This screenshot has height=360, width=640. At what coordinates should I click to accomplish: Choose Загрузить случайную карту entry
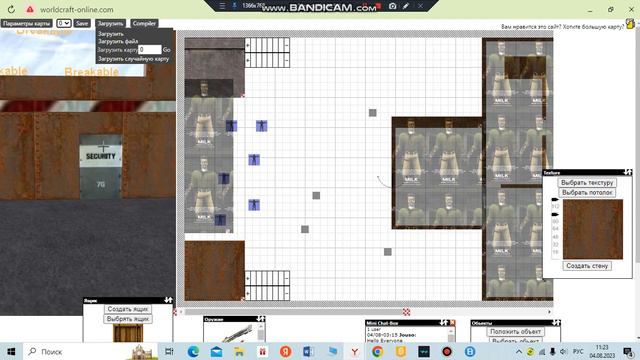click(x=133, y=59)
